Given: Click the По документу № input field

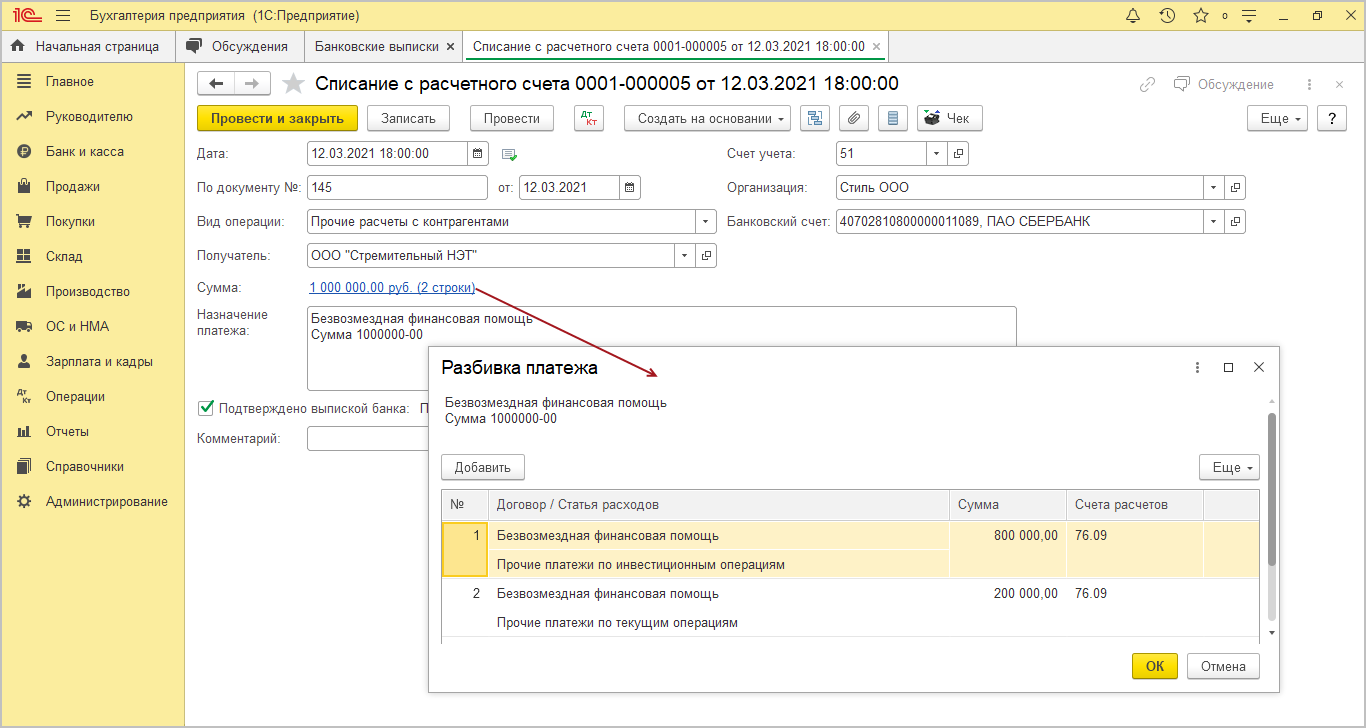Looking at the screenshot, I should tap(397, 188).
